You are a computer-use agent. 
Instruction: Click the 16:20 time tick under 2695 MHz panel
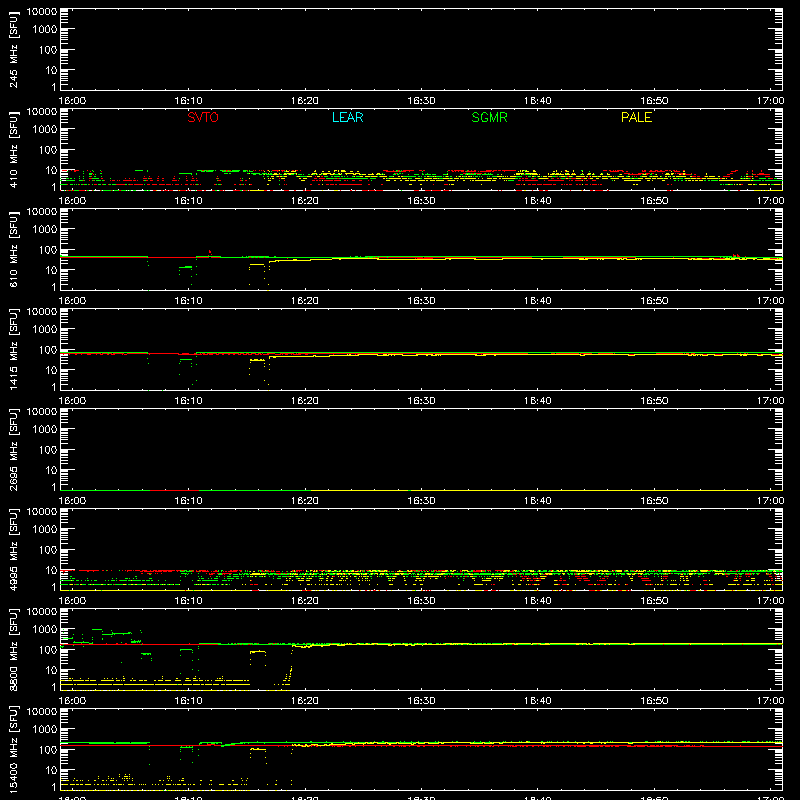[305, 501]
